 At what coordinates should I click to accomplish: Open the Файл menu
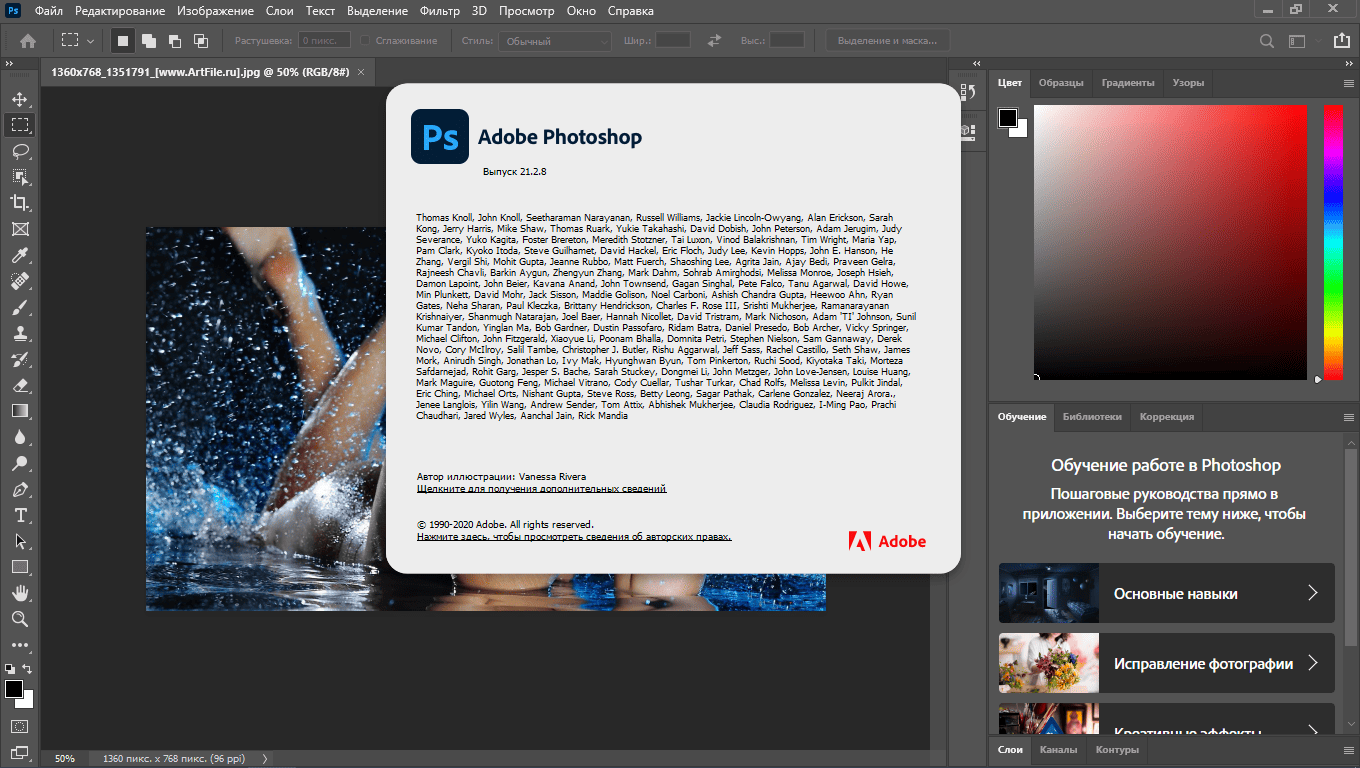[49, 11]
